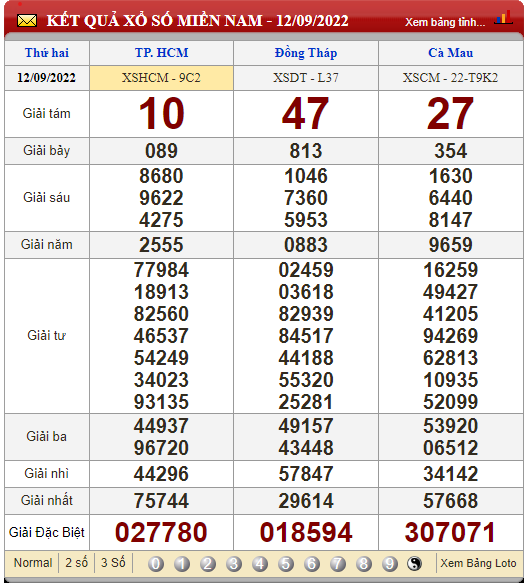This screenshot has width=527, height=583.
Task: Click special prize number 018594
Action: (x=306, y=532)
